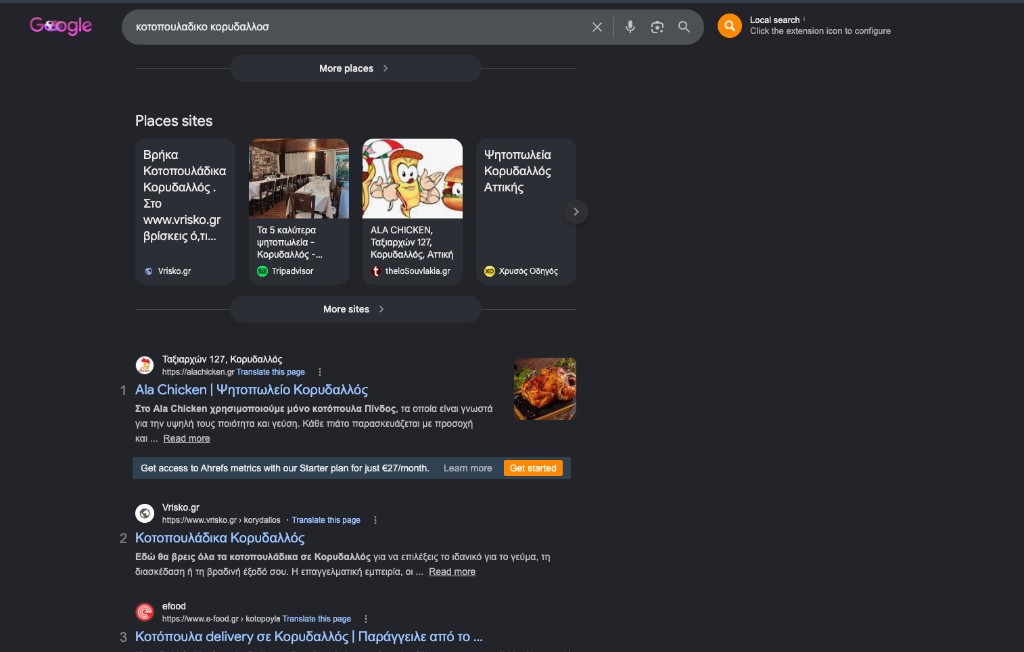Open Ala Chicken | Ψητοπωλείο Κορυδαλλός result
The height and width of the screenshot is (652, 1024).
pos(251,390)
